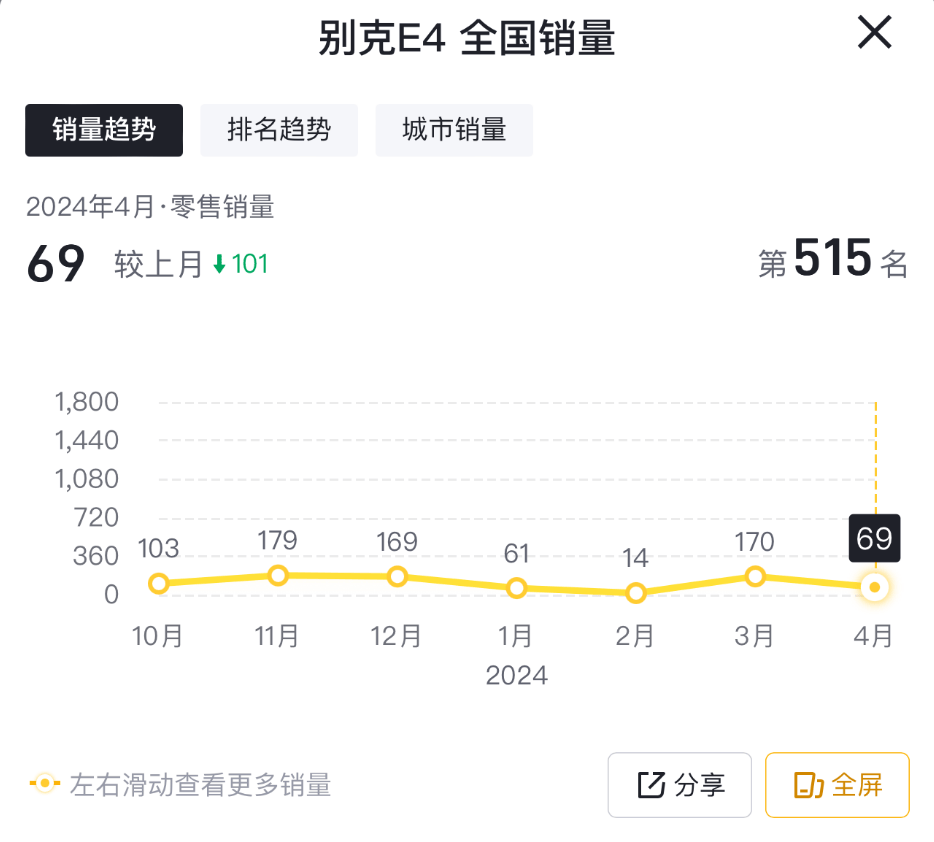Click the 第515名 ranking text
This screenshot has height=842, width=934.
833,261
